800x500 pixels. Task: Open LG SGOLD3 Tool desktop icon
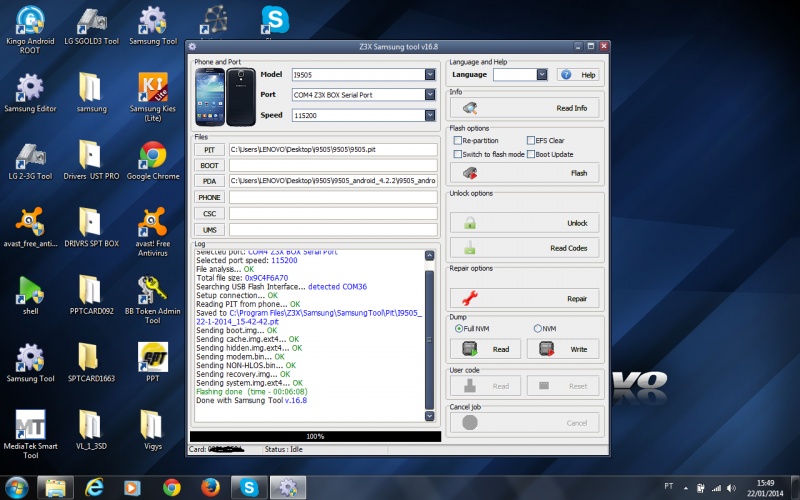pos(92,26)
